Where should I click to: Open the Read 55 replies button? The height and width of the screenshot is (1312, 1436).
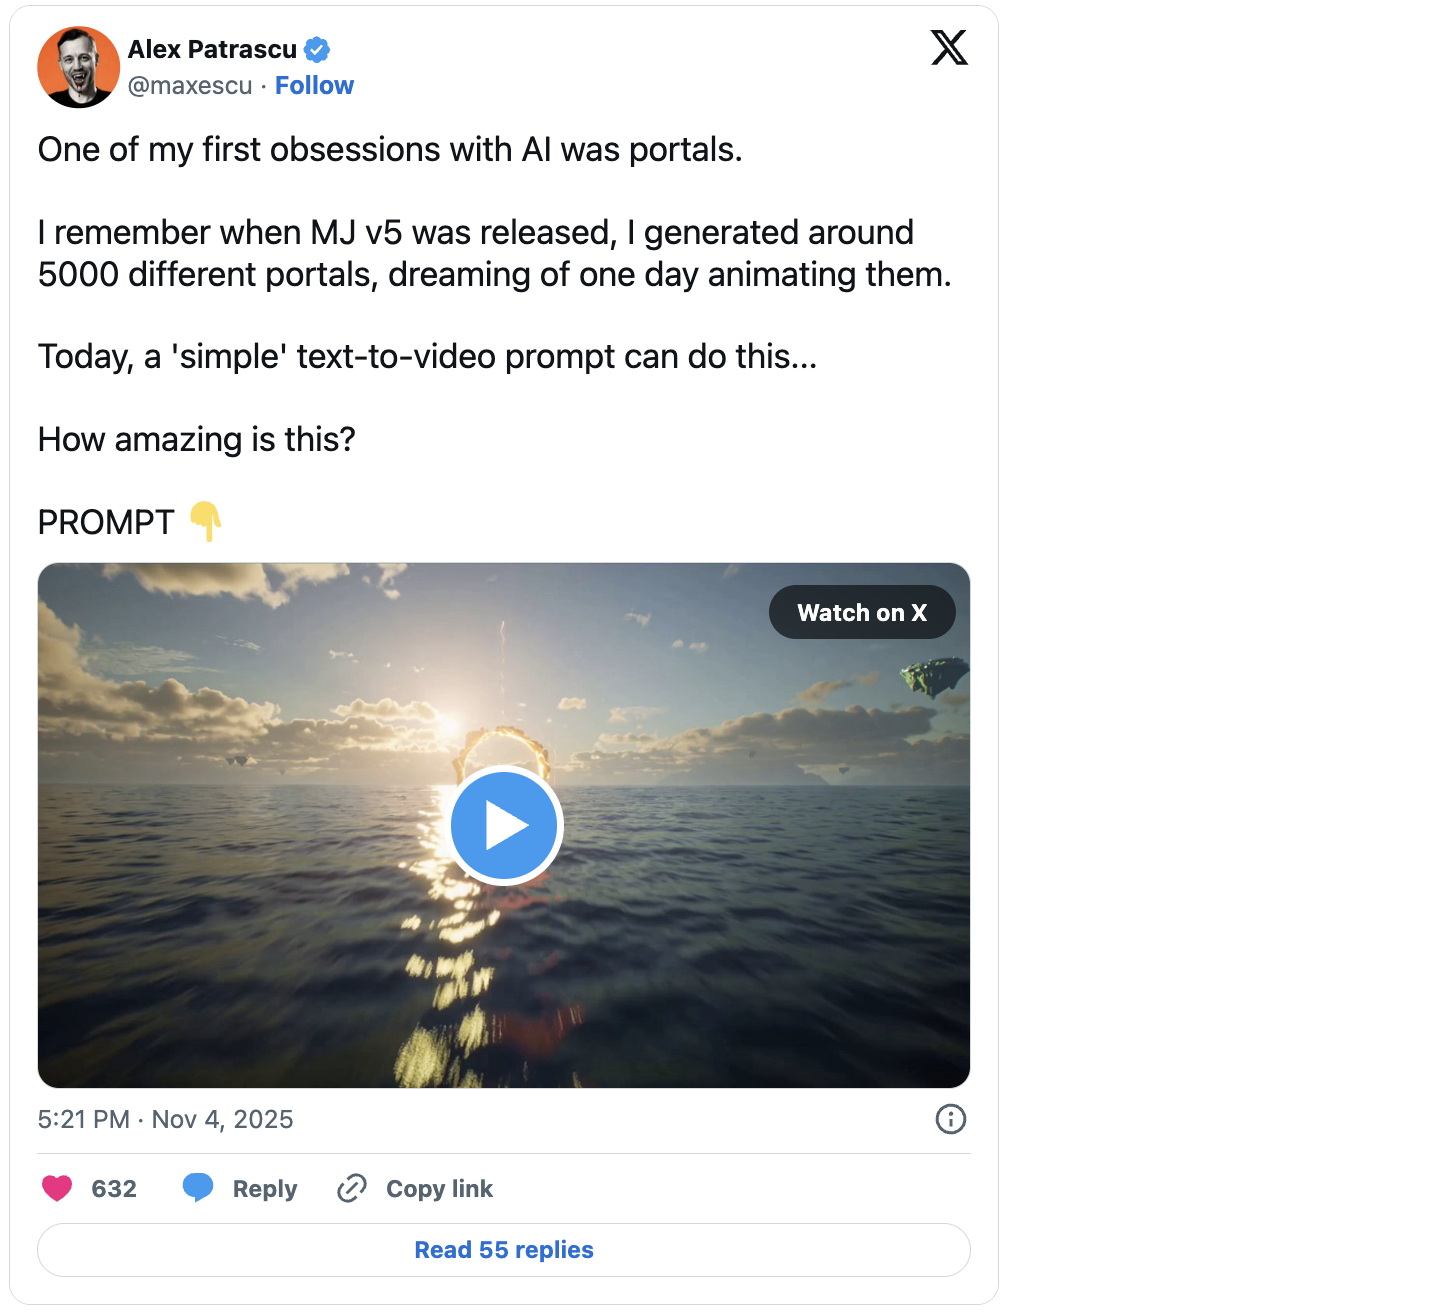(x=504, y=1250)
